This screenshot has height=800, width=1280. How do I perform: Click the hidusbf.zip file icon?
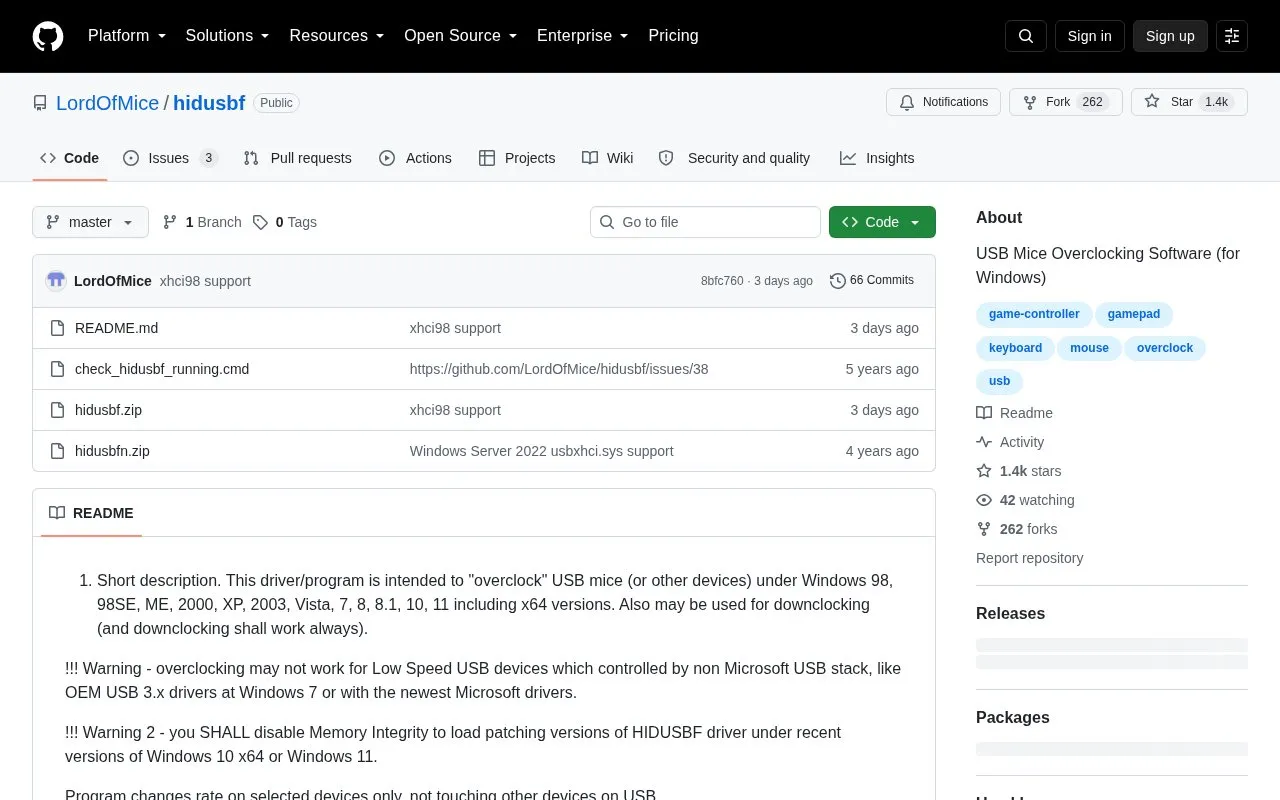pos(58,410)
